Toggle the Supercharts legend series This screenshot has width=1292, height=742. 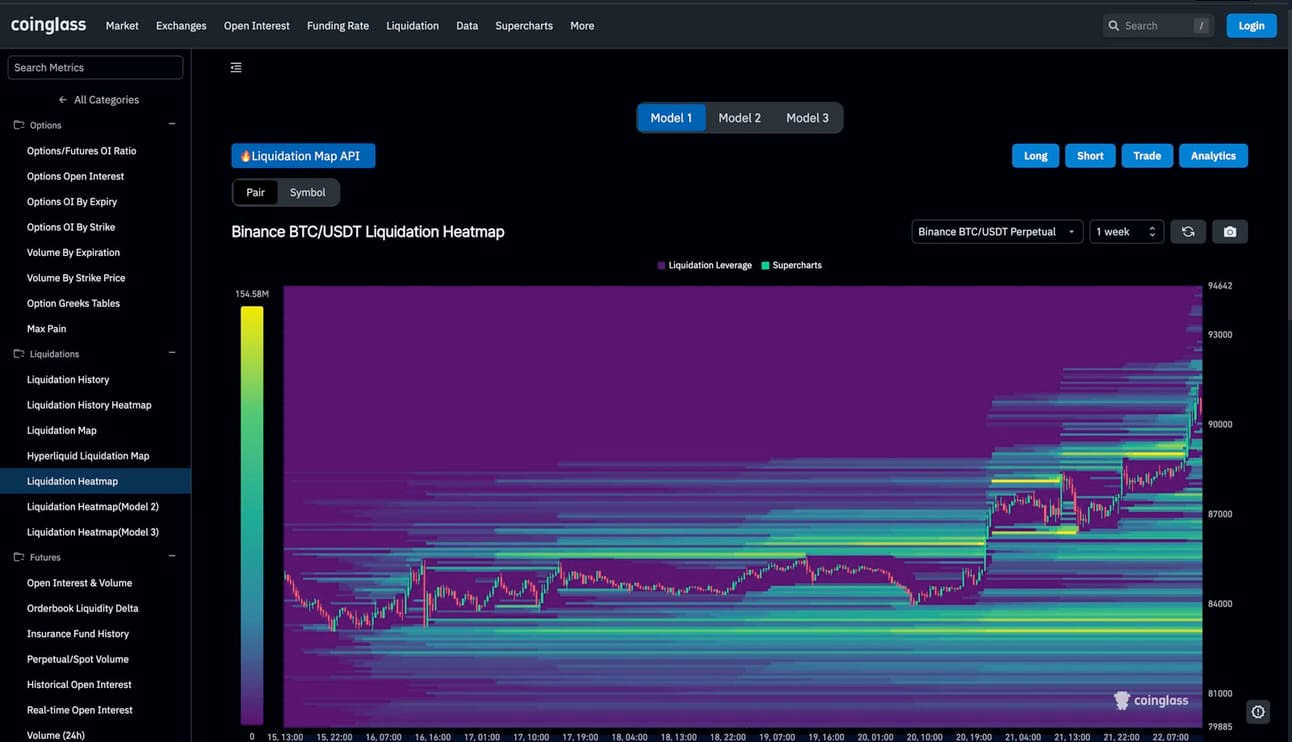pyautogui.click(x=791, y=265)
